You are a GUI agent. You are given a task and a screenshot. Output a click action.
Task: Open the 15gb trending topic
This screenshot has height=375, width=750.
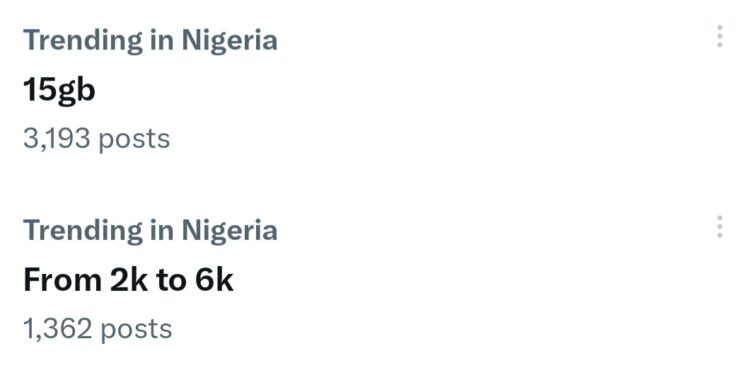pyautogui.click(x=59, y=90)
